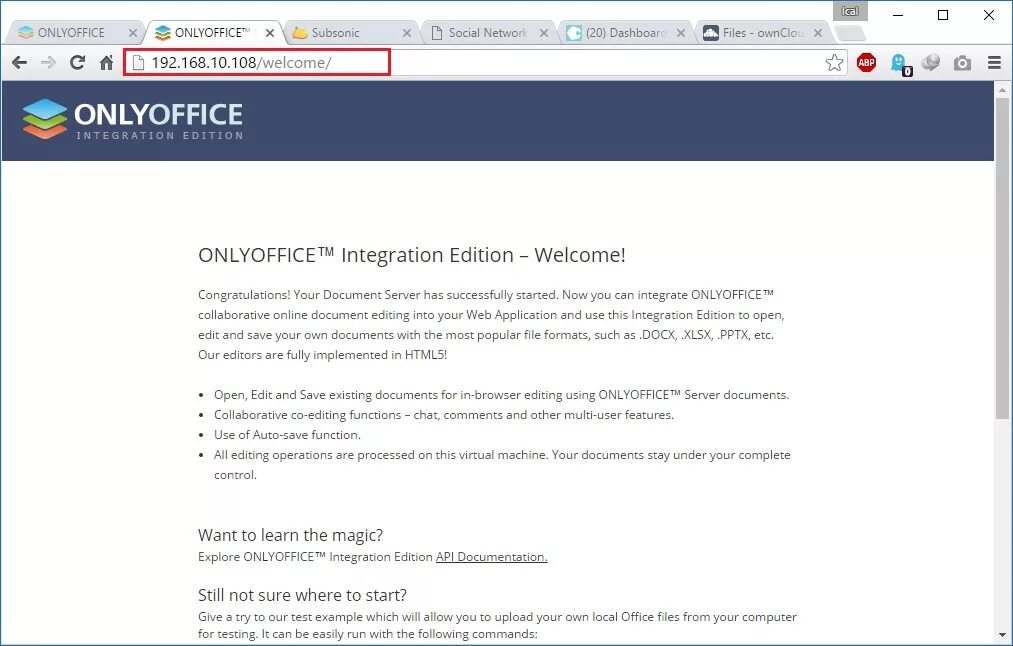The image size is (1013, 646).
Task: Close the Files - ownCloud tab
Action: (818, 33)
